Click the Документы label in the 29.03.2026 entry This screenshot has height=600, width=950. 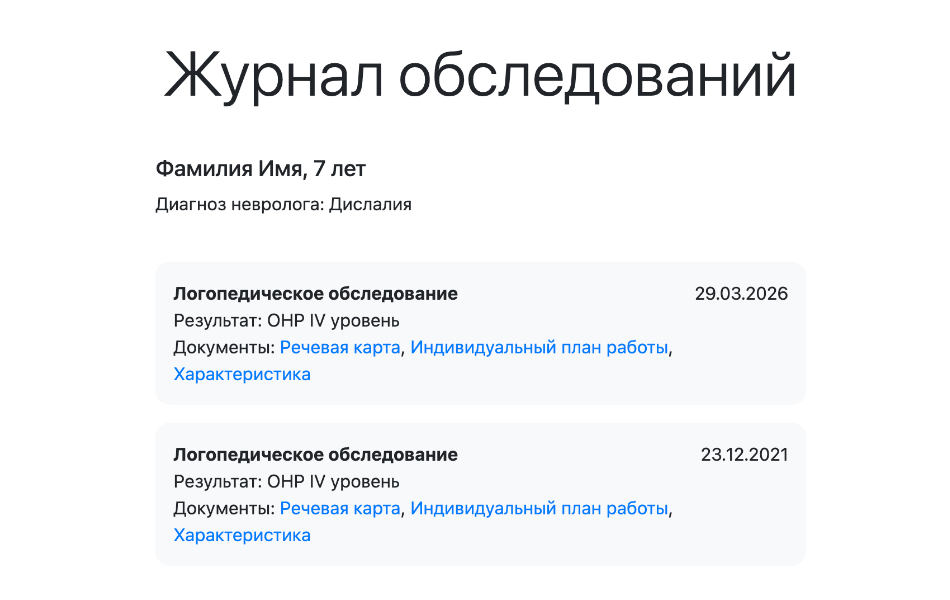tap(224, 348)
